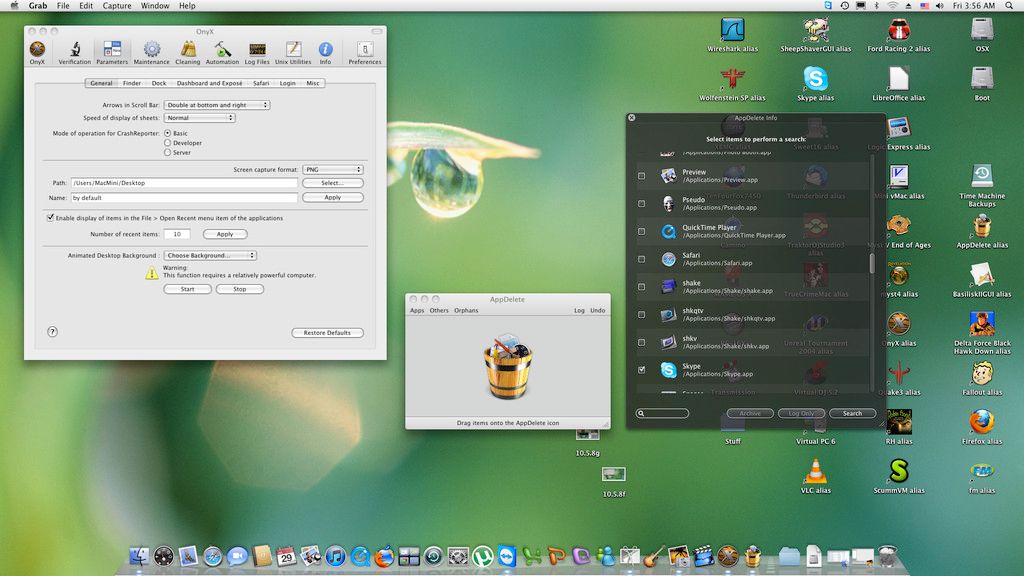Screen dimensions: 1024x576
Task: Open Log Files in OnyX toolbar
Action: pos(257,53)
